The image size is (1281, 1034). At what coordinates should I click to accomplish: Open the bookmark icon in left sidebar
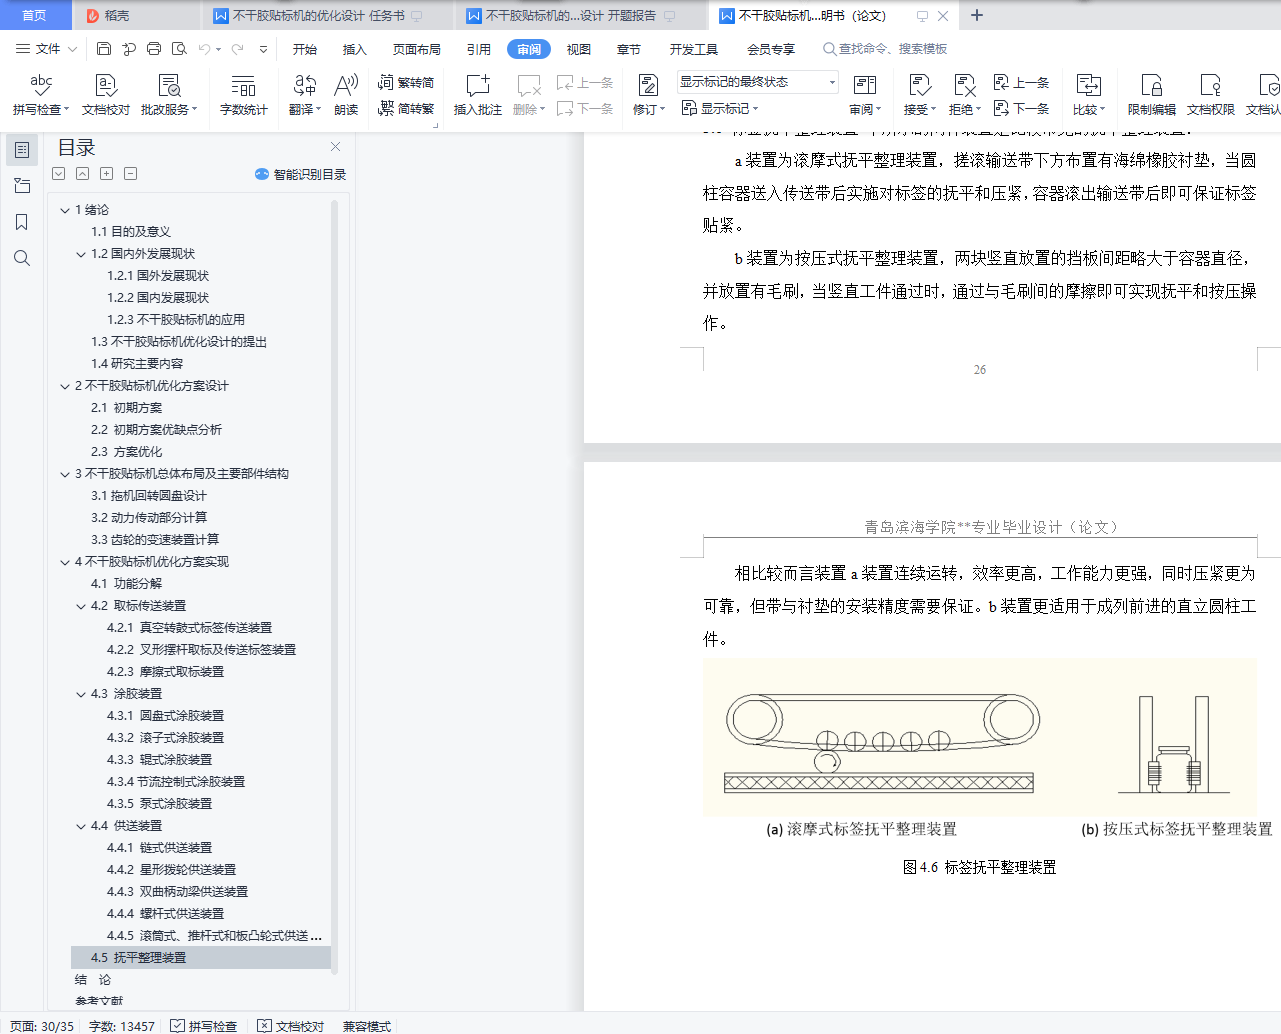22,222
